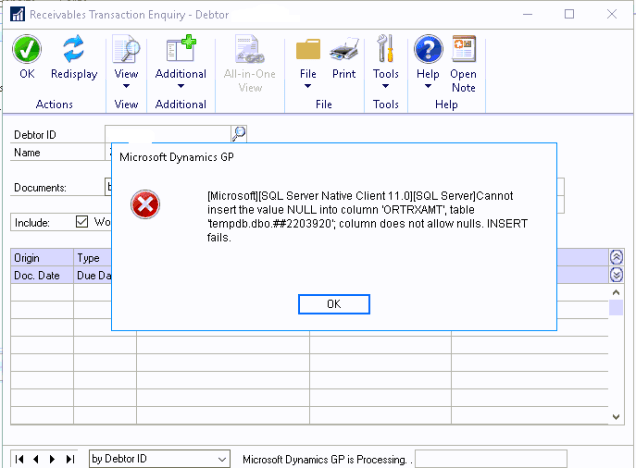Click the scrollbar down arrow in grid

coord(616,416)
